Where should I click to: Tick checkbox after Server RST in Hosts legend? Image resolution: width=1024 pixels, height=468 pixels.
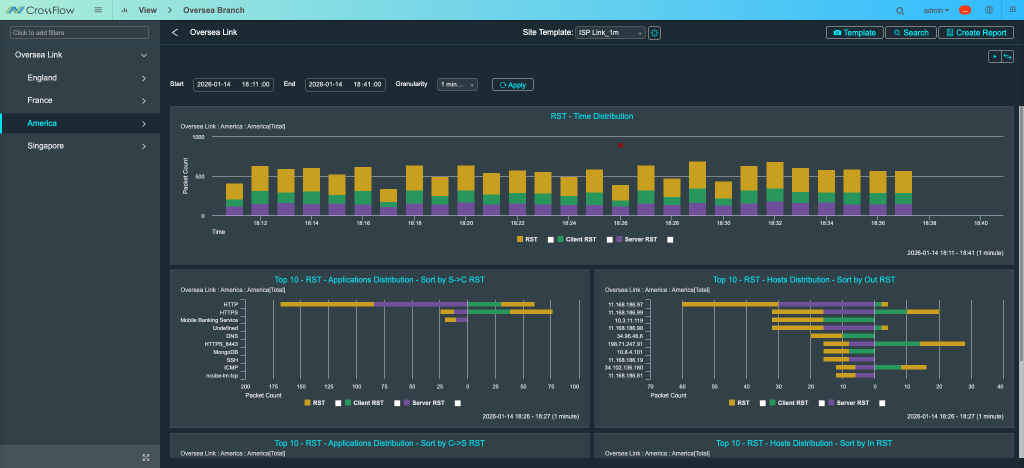[881, 403]
